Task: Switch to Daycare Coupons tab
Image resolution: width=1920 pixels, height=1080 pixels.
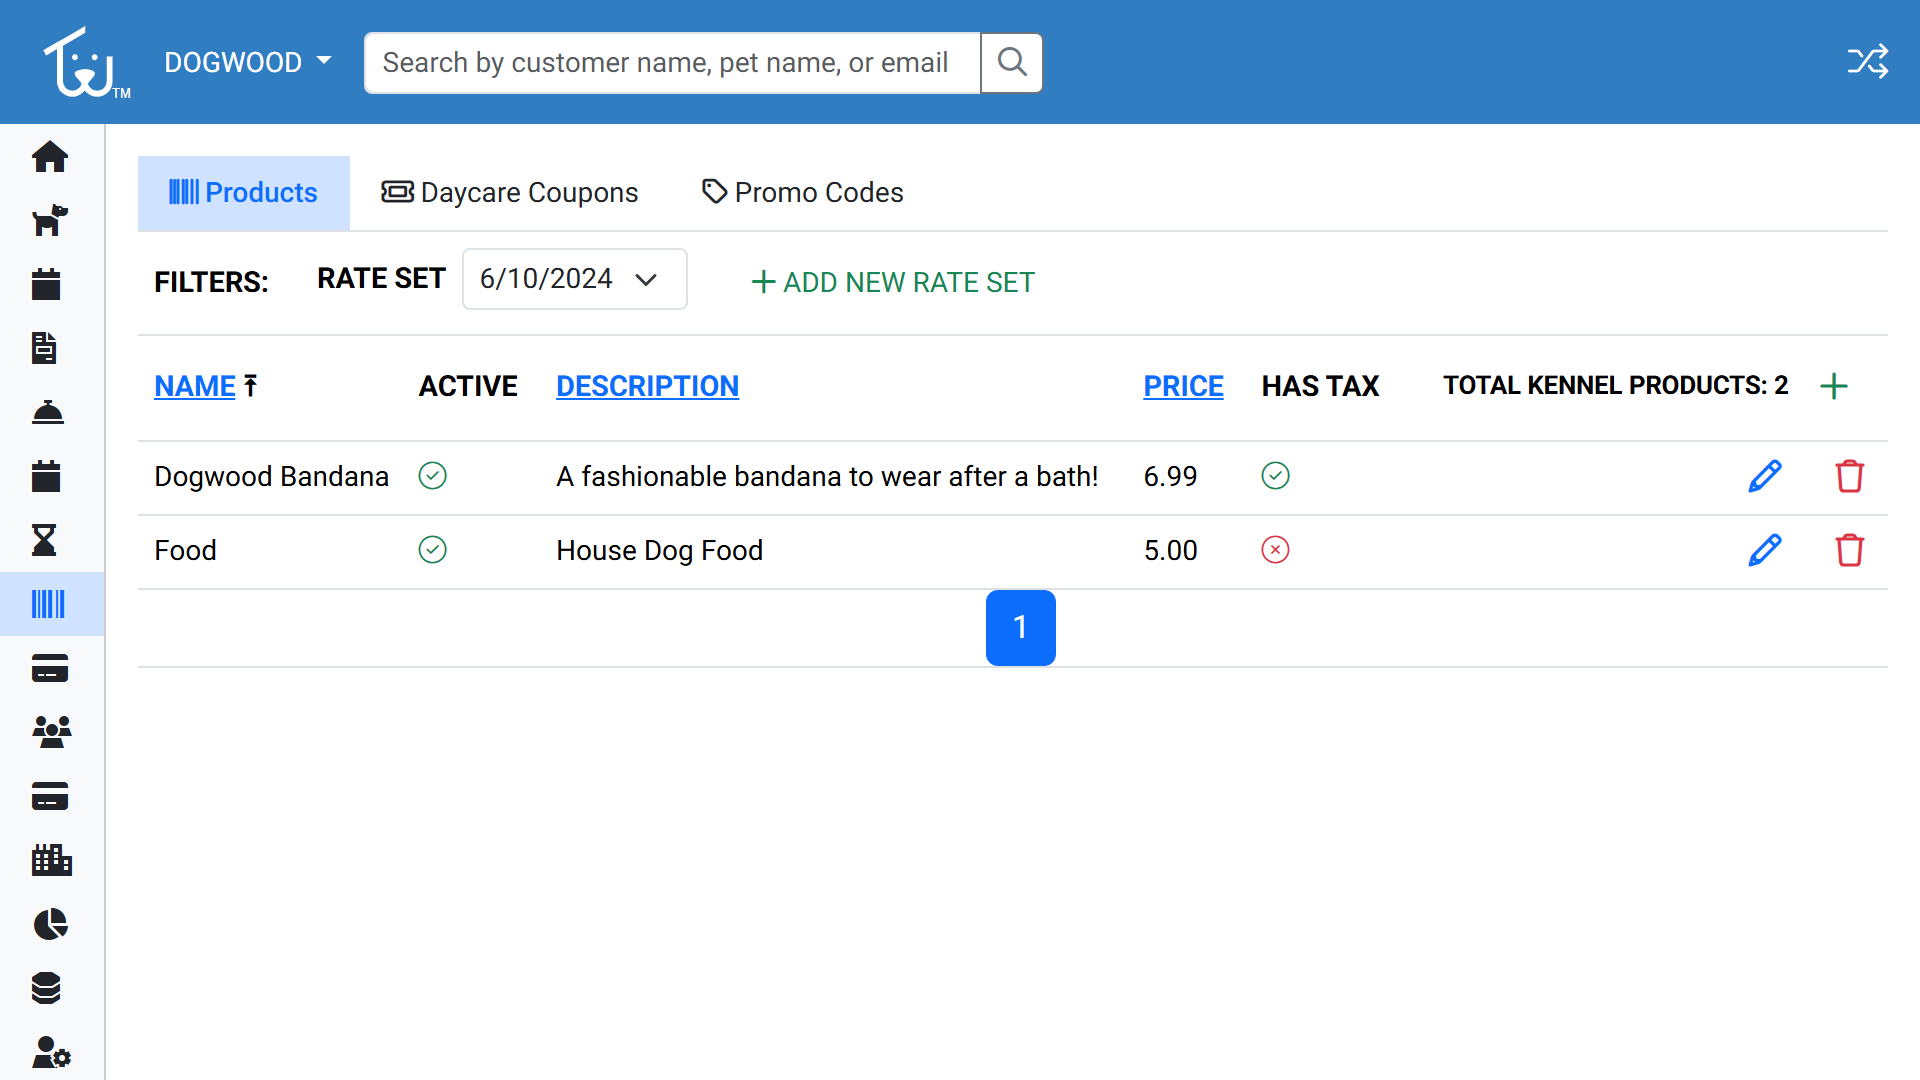Action: click(509, 193)
